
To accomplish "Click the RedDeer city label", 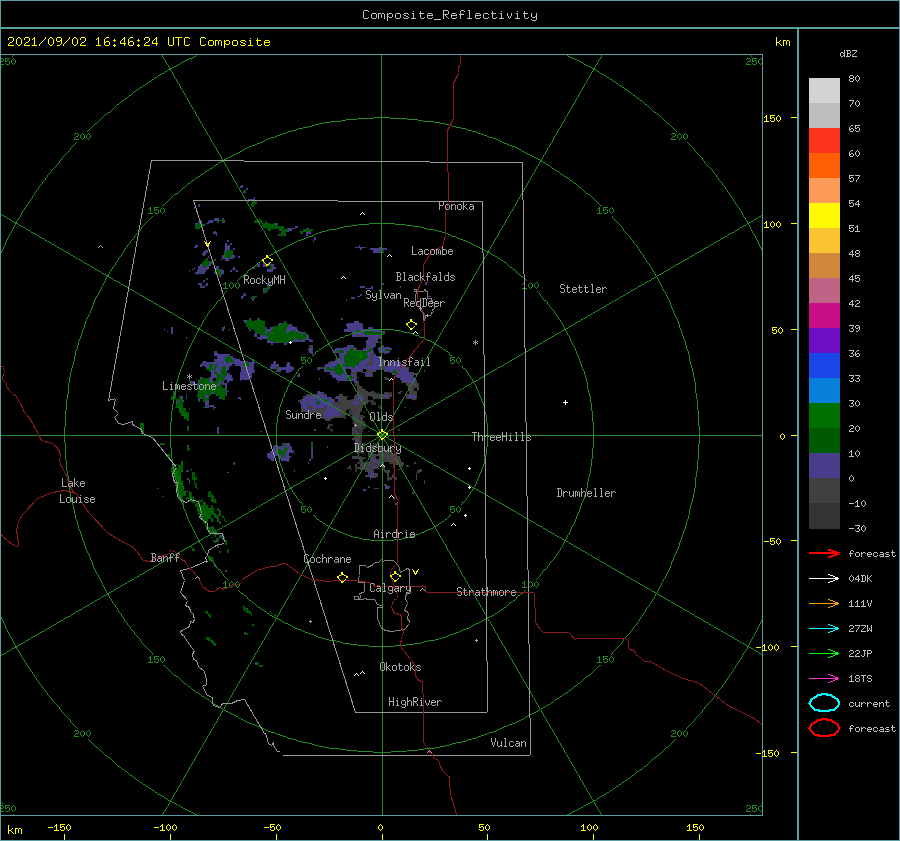I will pos(424,303).
